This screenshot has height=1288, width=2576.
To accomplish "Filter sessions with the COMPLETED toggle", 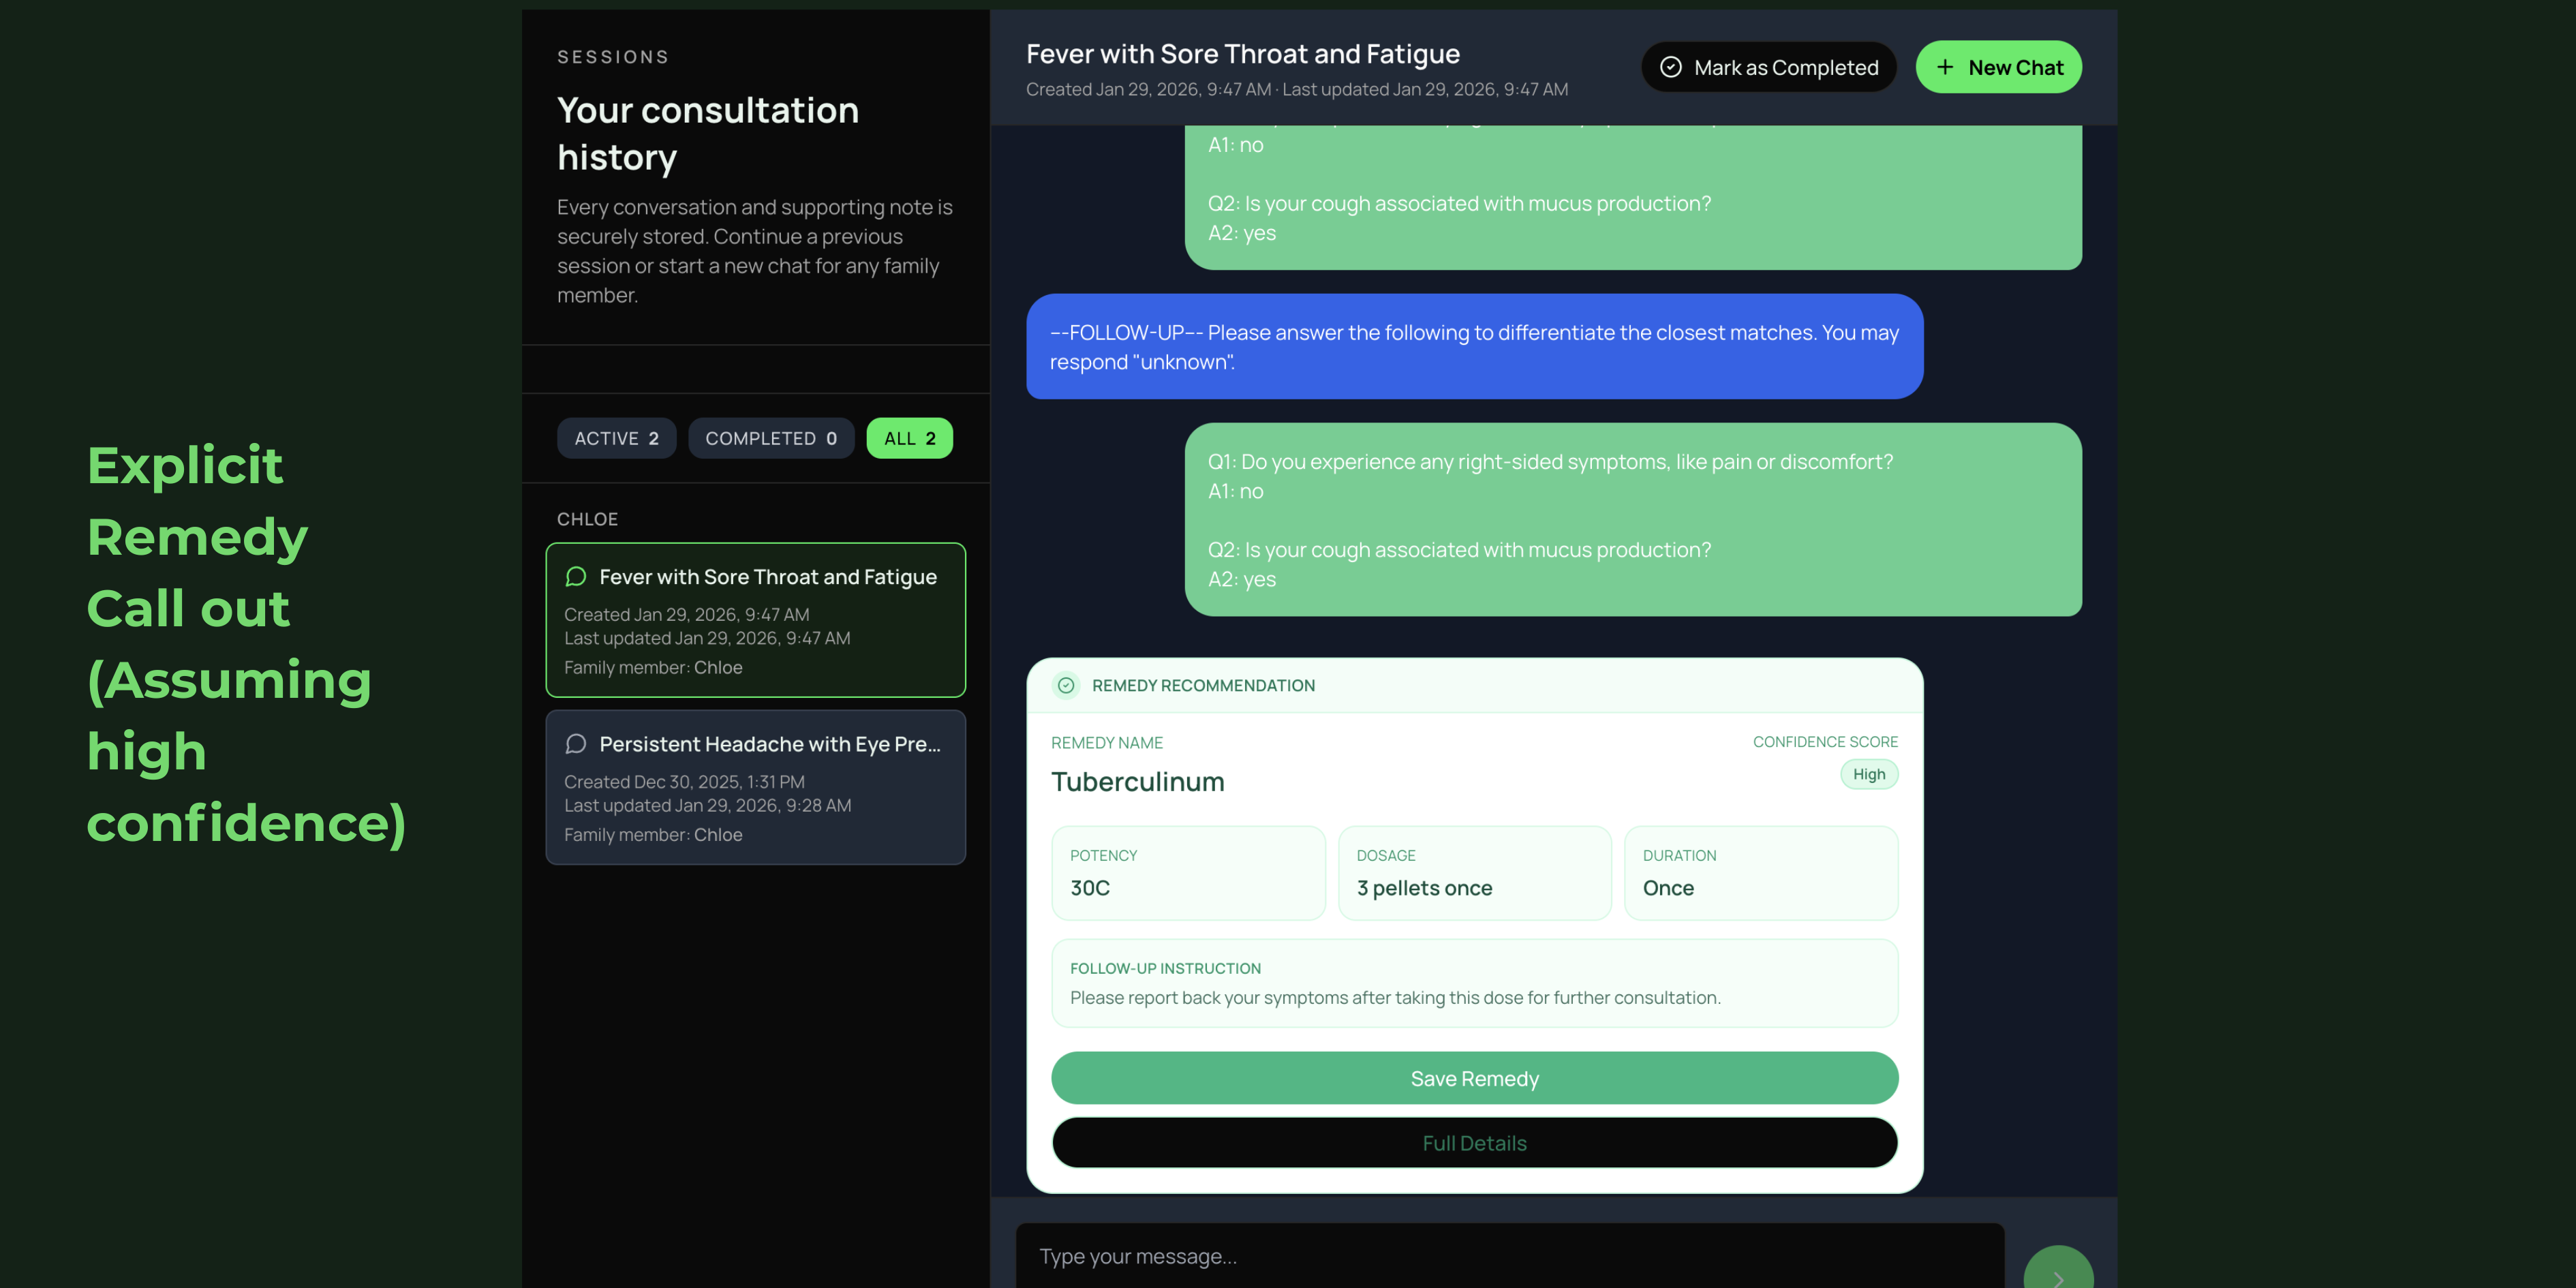I will (x=771, y=437).
